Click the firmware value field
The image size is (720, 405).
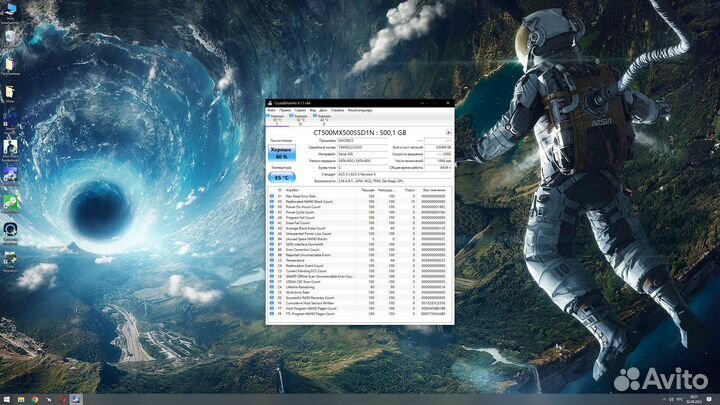362,141
